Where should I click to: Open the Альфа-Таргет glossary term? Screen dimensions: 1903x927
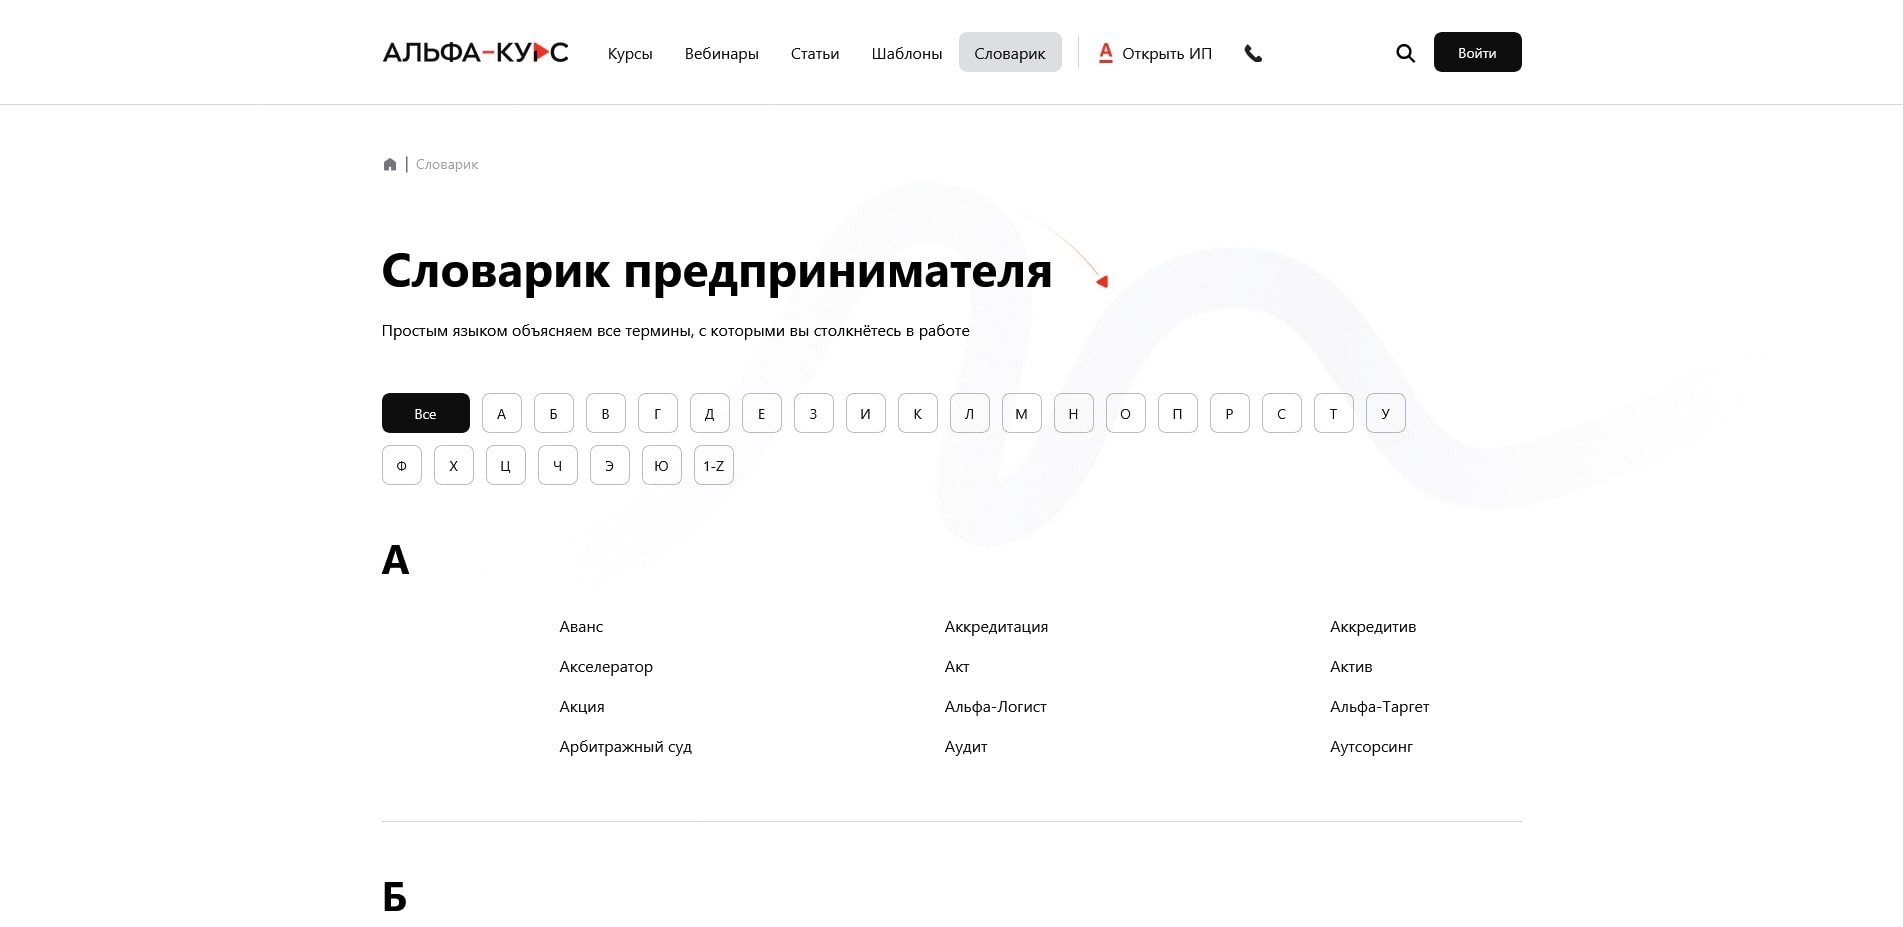pos(1379,707)
